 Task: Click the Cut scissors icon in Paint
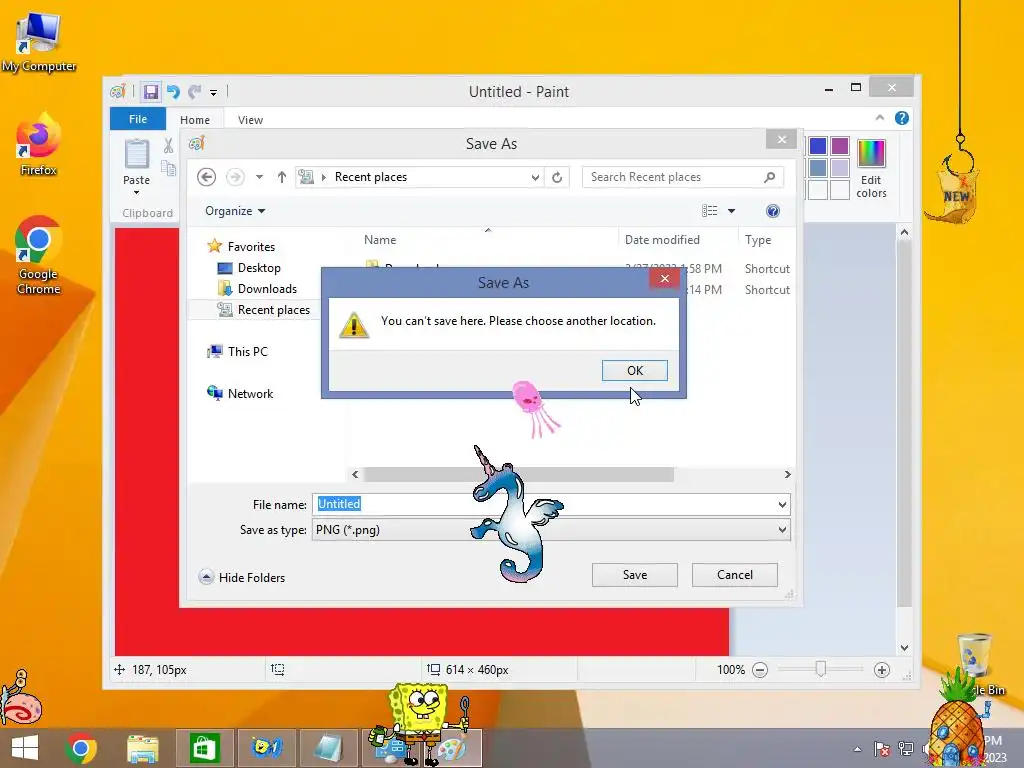tap(168, 146)
